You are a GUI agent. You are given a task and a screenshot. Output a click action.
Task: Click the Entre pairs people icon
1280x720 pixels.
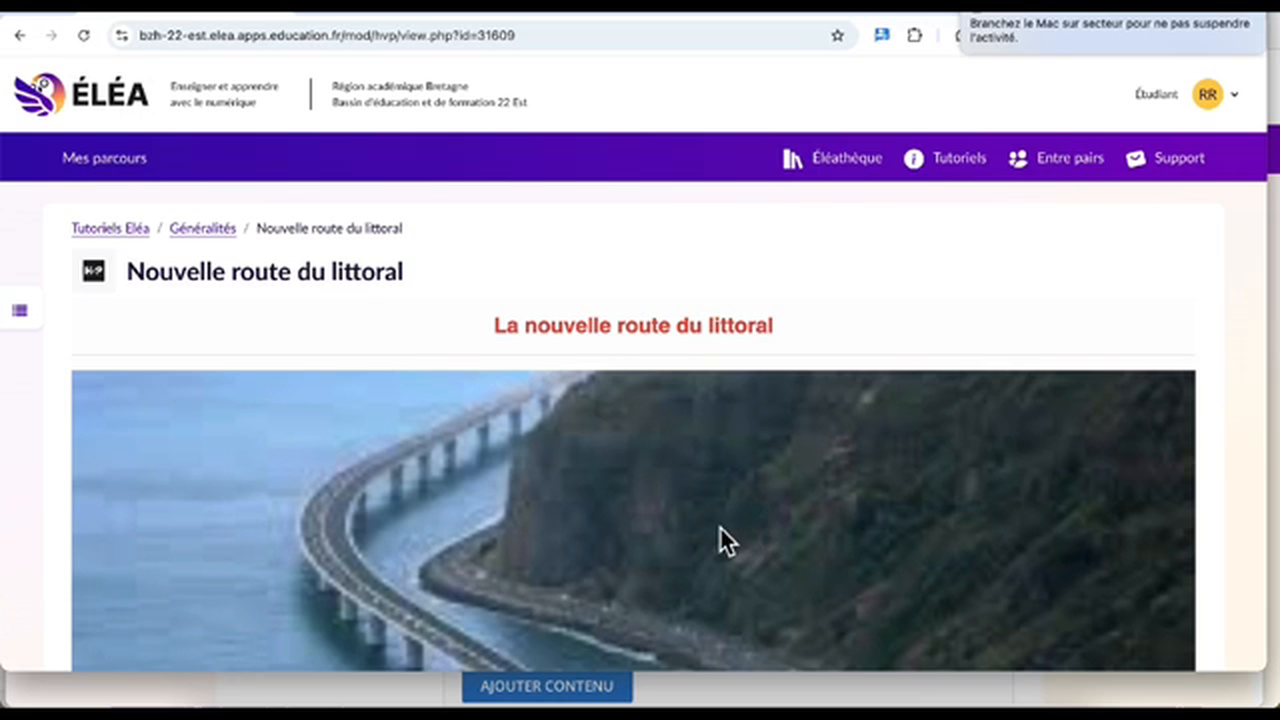(x=1018, y=159)
